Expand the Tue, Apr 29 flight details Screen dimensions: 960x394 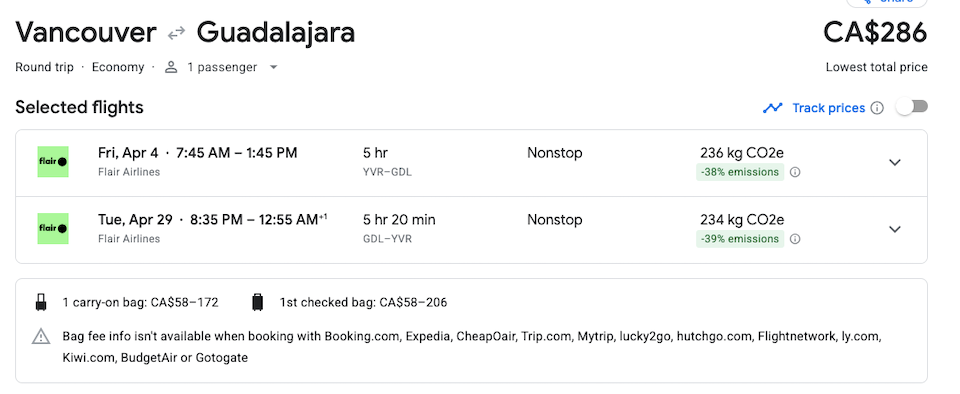point(895,229)
